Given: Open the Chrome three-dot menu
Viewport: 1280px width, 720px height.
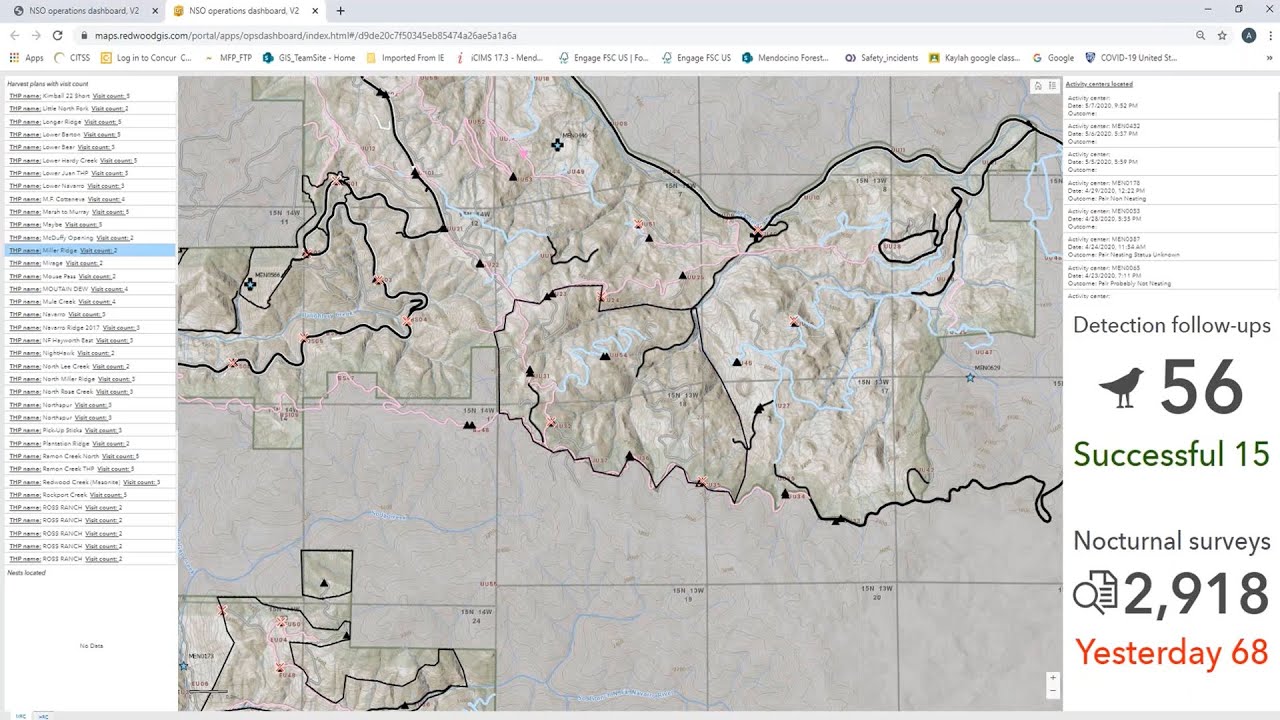Looking at the screenshot, I should point(1269,35).
